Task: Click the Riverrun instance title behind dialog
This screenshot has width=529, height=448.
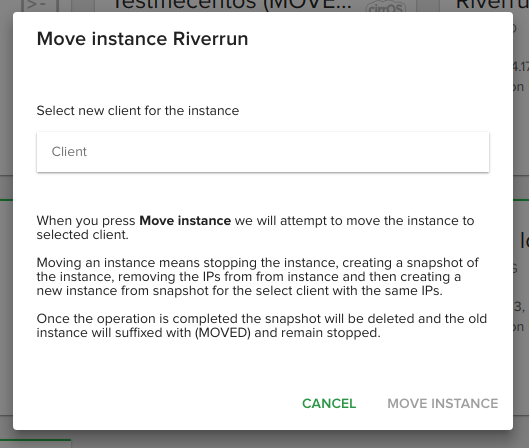Action: 492,5
